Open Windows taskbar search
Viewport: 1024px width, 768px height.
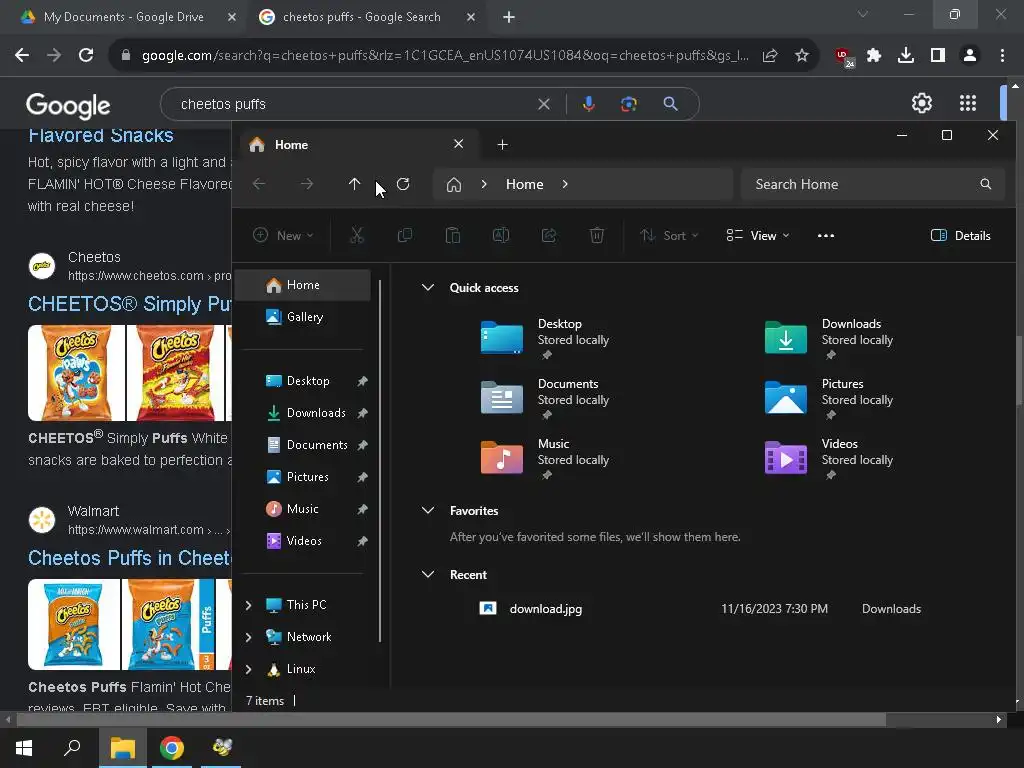point(72,748)
